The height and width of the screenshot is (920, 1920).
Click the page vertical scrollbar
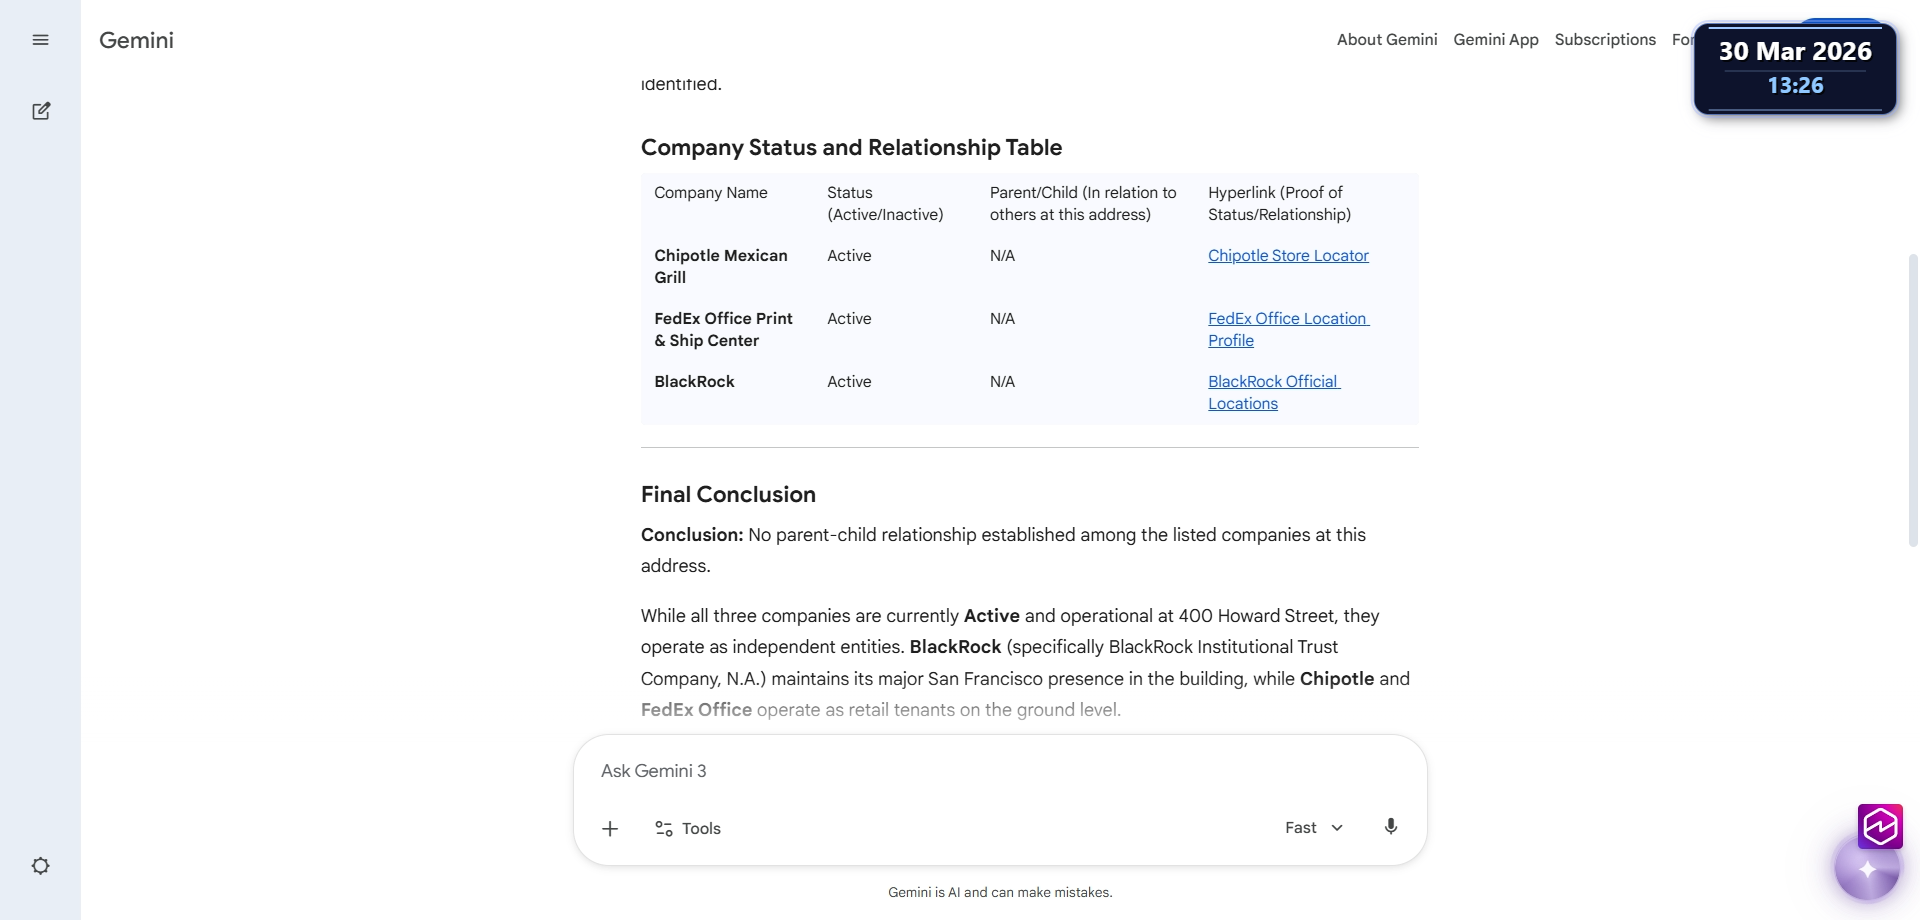(1912, 400)
